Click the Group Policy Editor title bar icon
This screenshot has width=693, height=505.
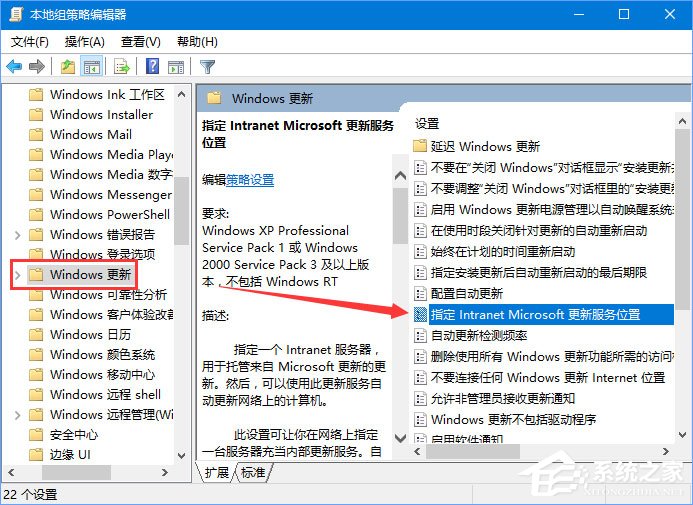16,14
